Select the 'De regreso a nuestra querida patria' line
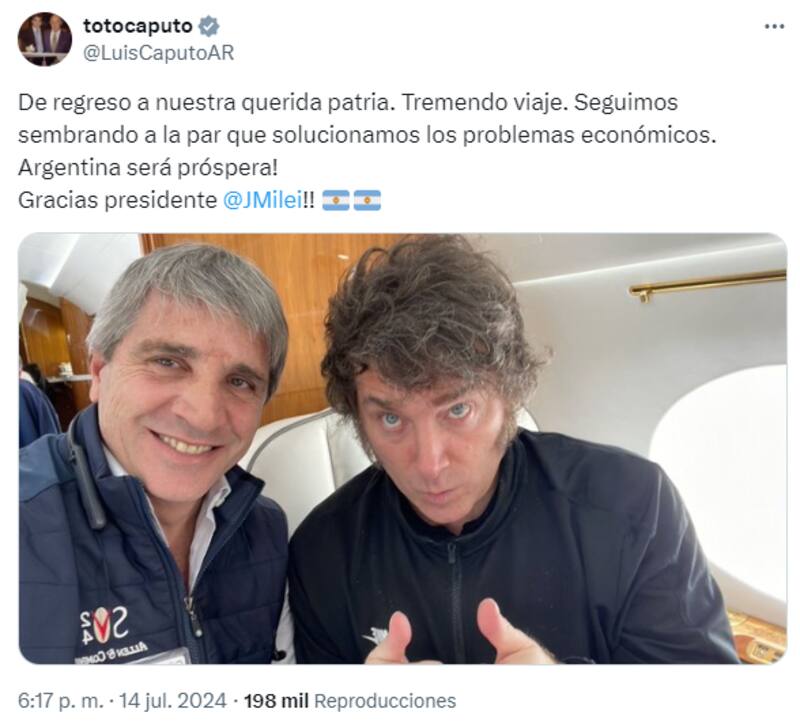 pos(207,103)
